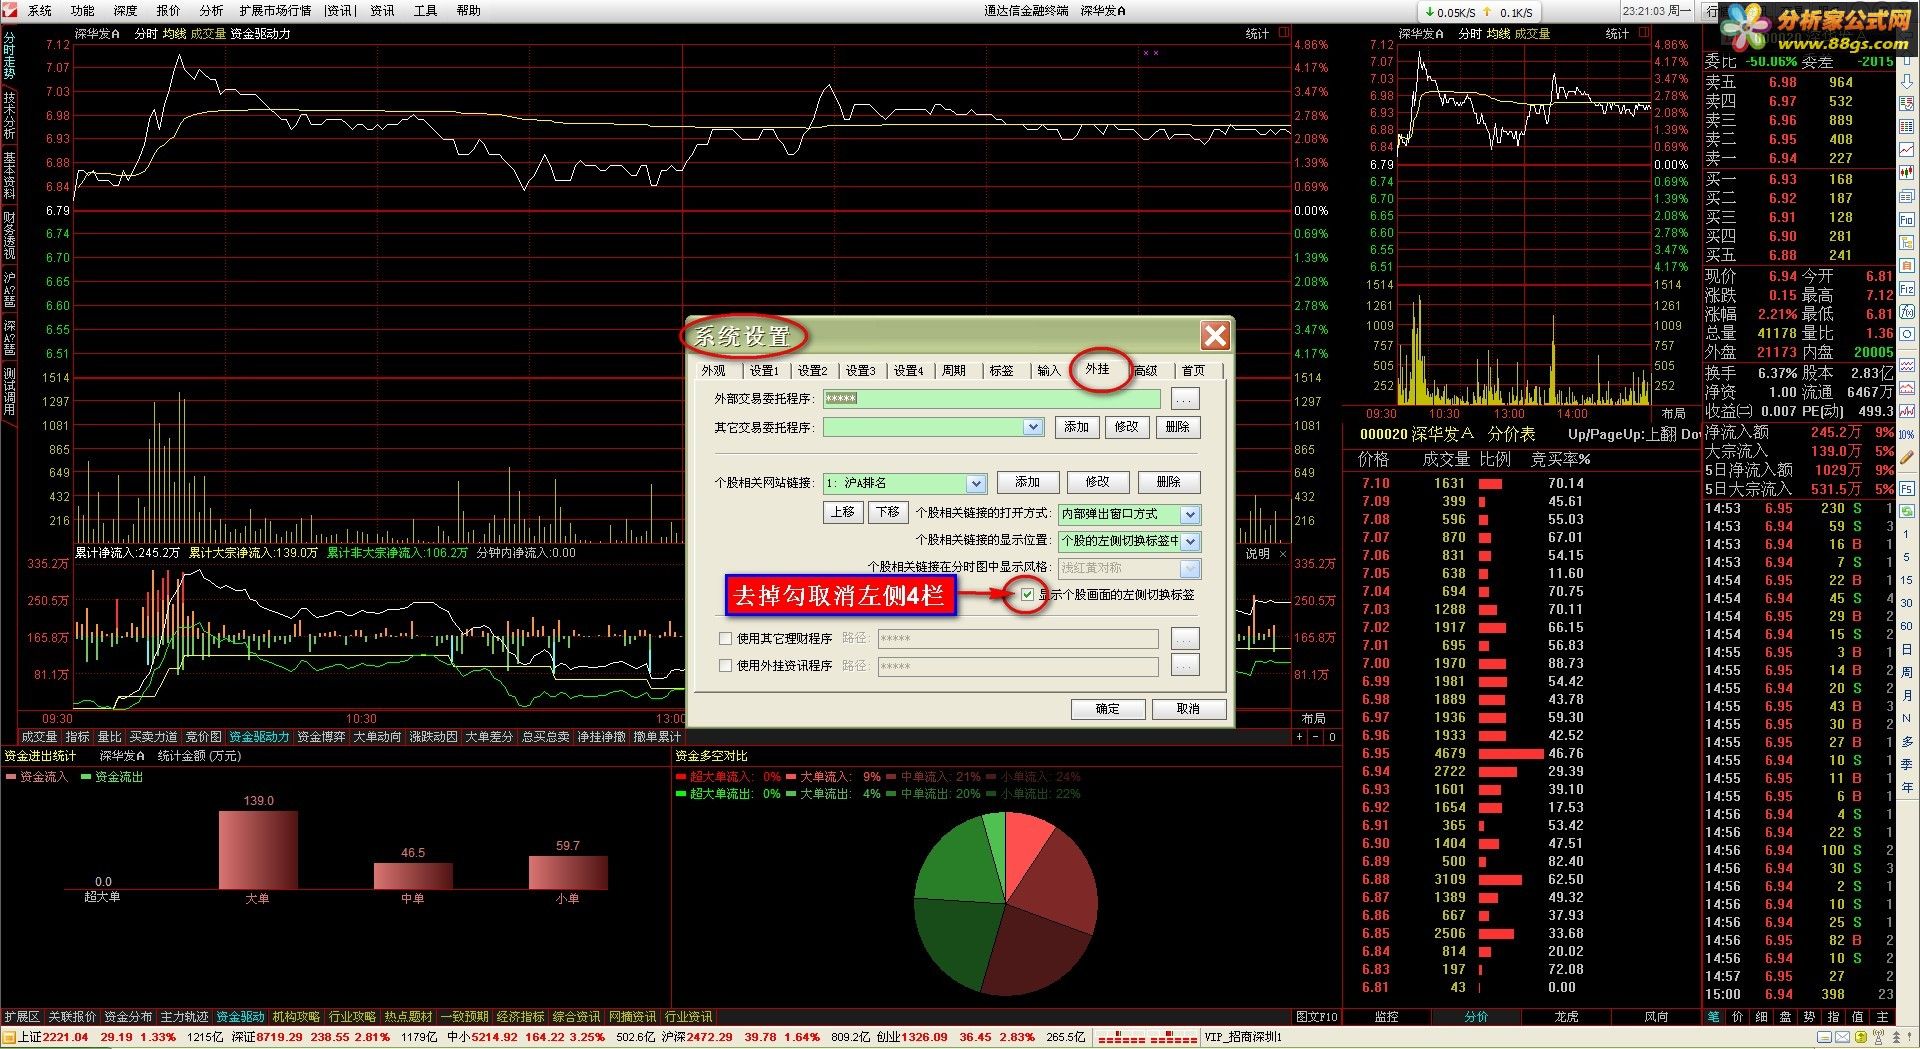Open 系统 menu in menu bar
The image size is (1920, 1049).
[40, 11]
